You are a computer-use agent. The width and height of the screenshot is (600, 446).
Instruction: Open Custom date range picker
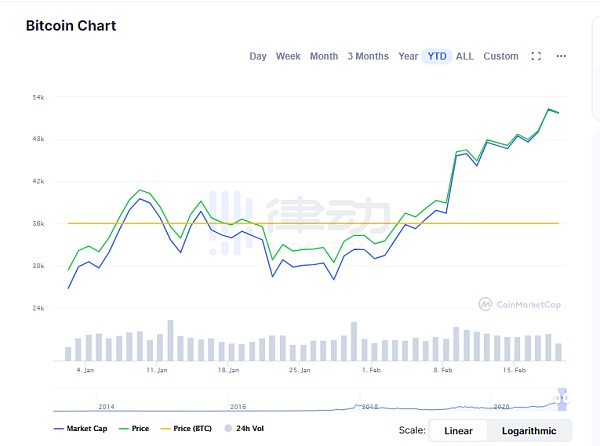coord(501,57)
